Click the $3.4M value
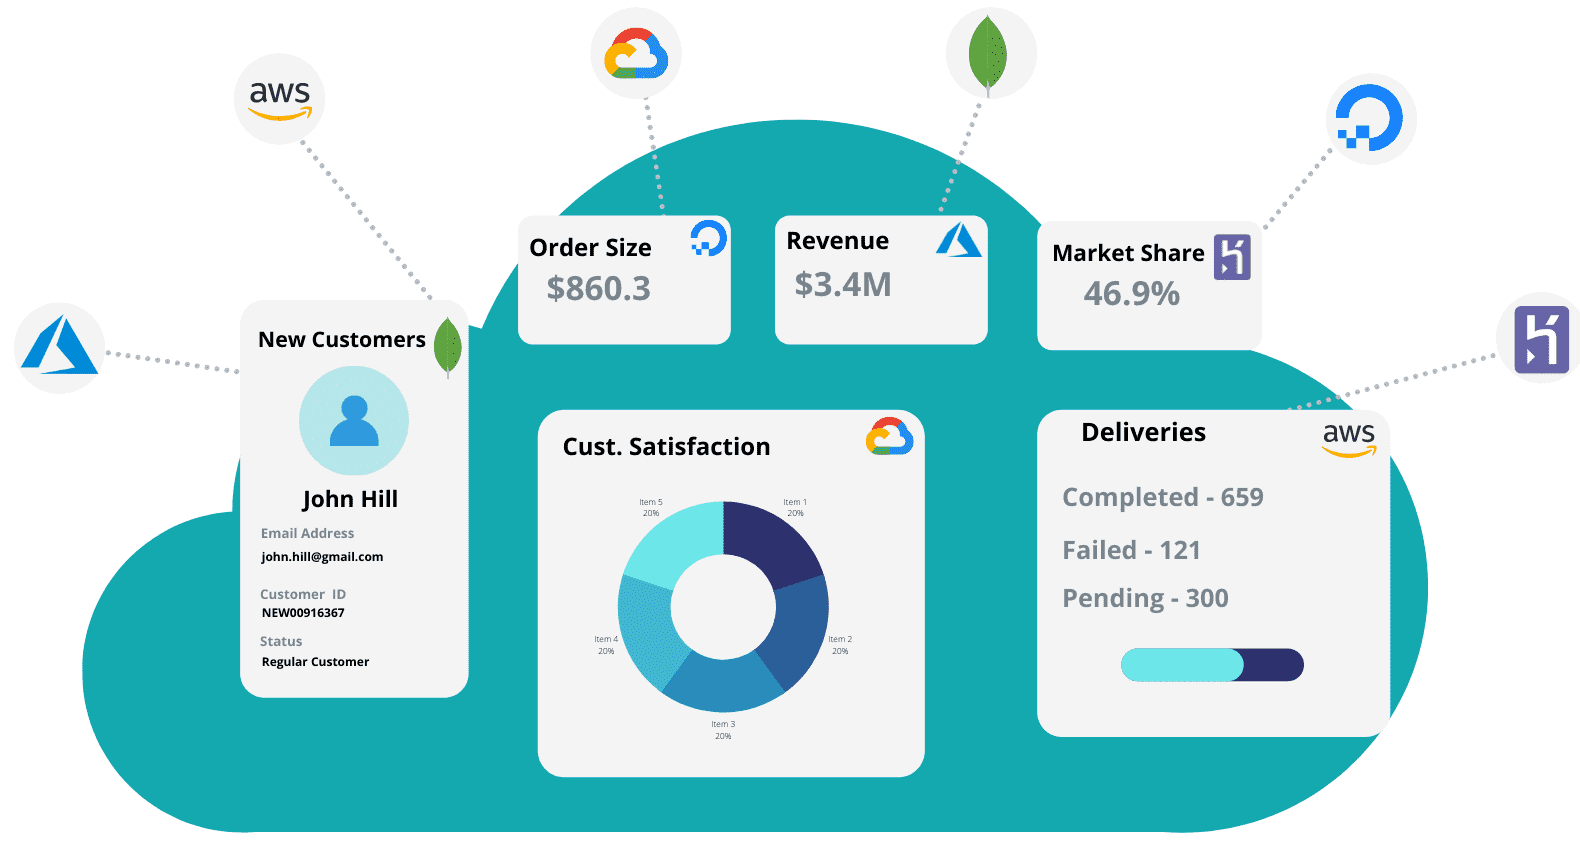1580x855 pixels. (843, 285)
